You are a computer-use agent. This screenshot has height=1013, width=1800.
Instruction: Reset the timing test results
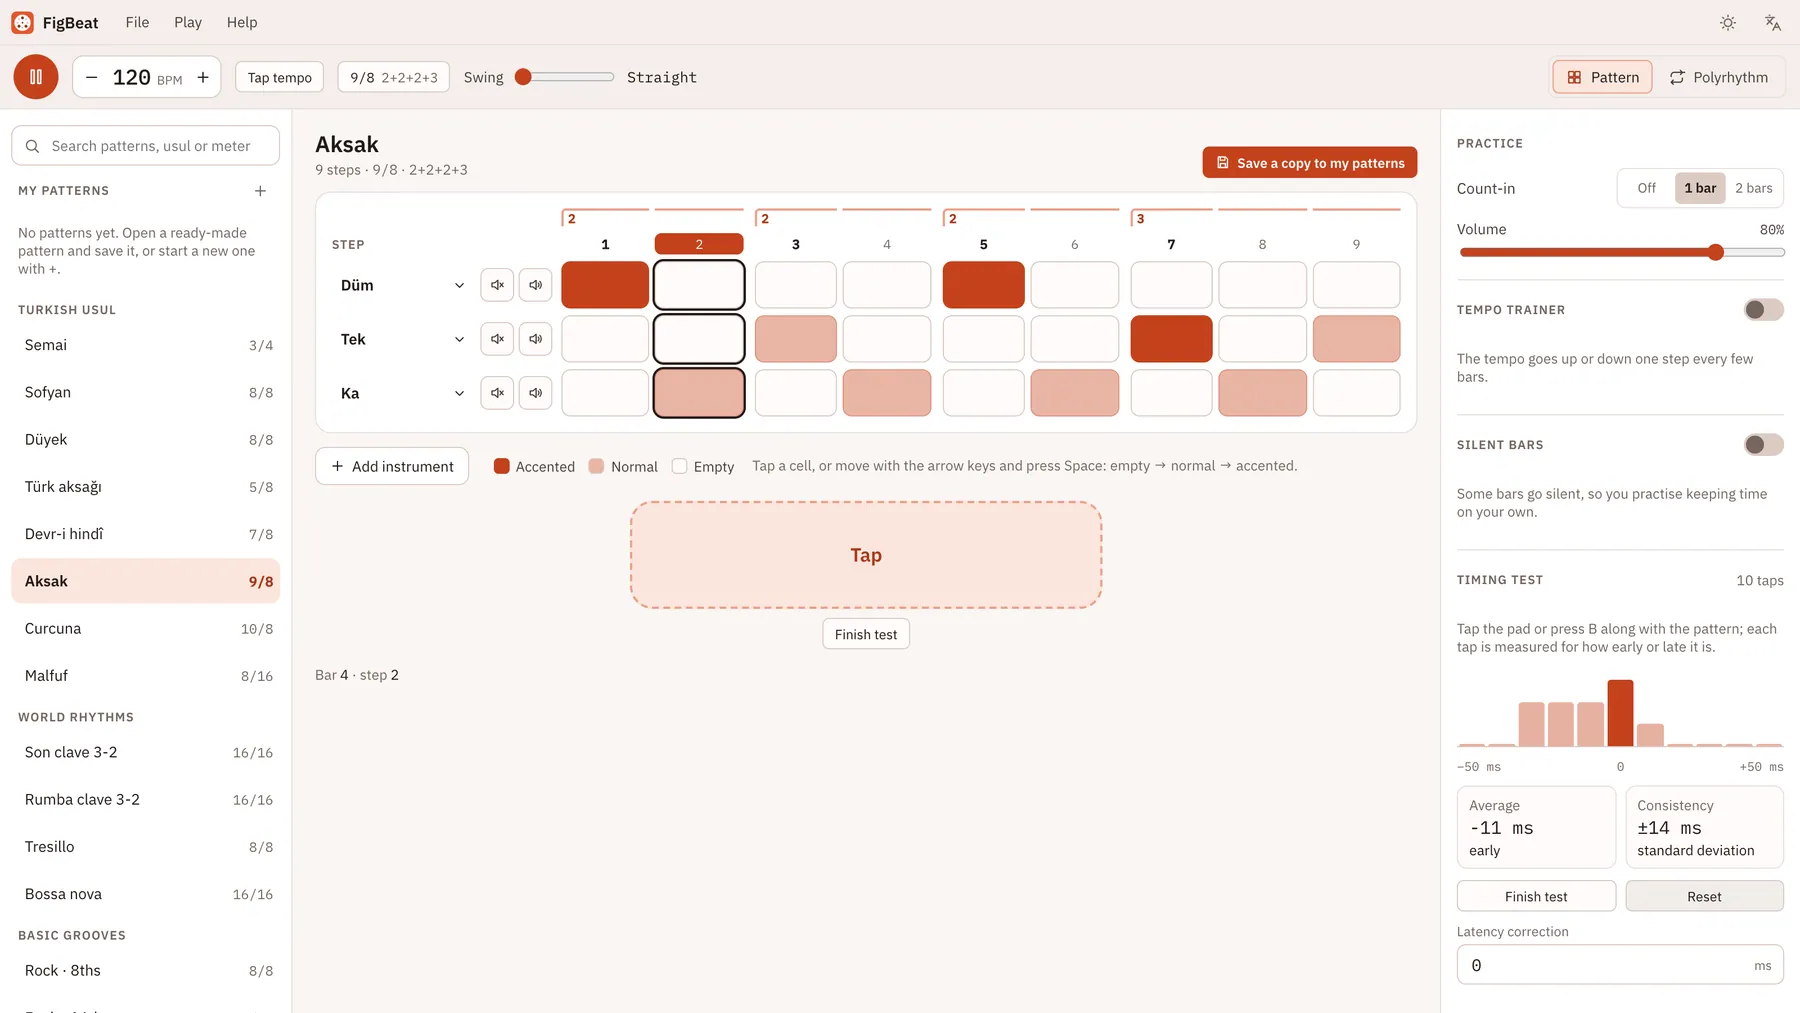click(x=1704, y=896)
